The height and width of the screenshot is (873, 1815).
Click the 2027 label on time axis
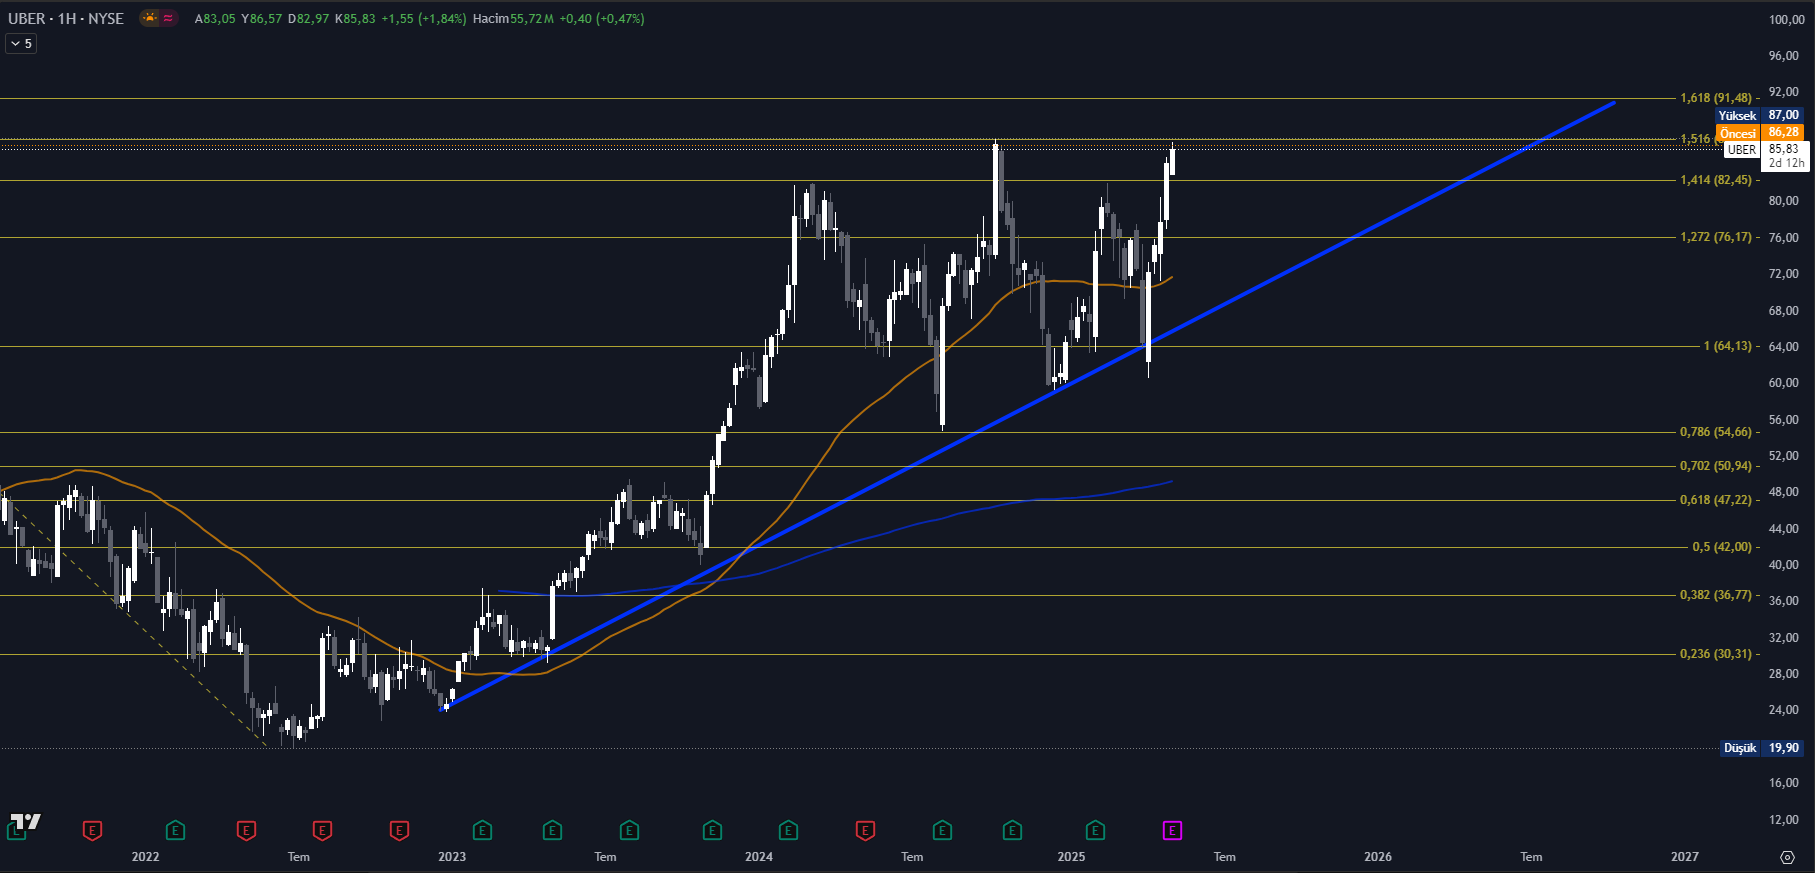tap(1685, 857)
